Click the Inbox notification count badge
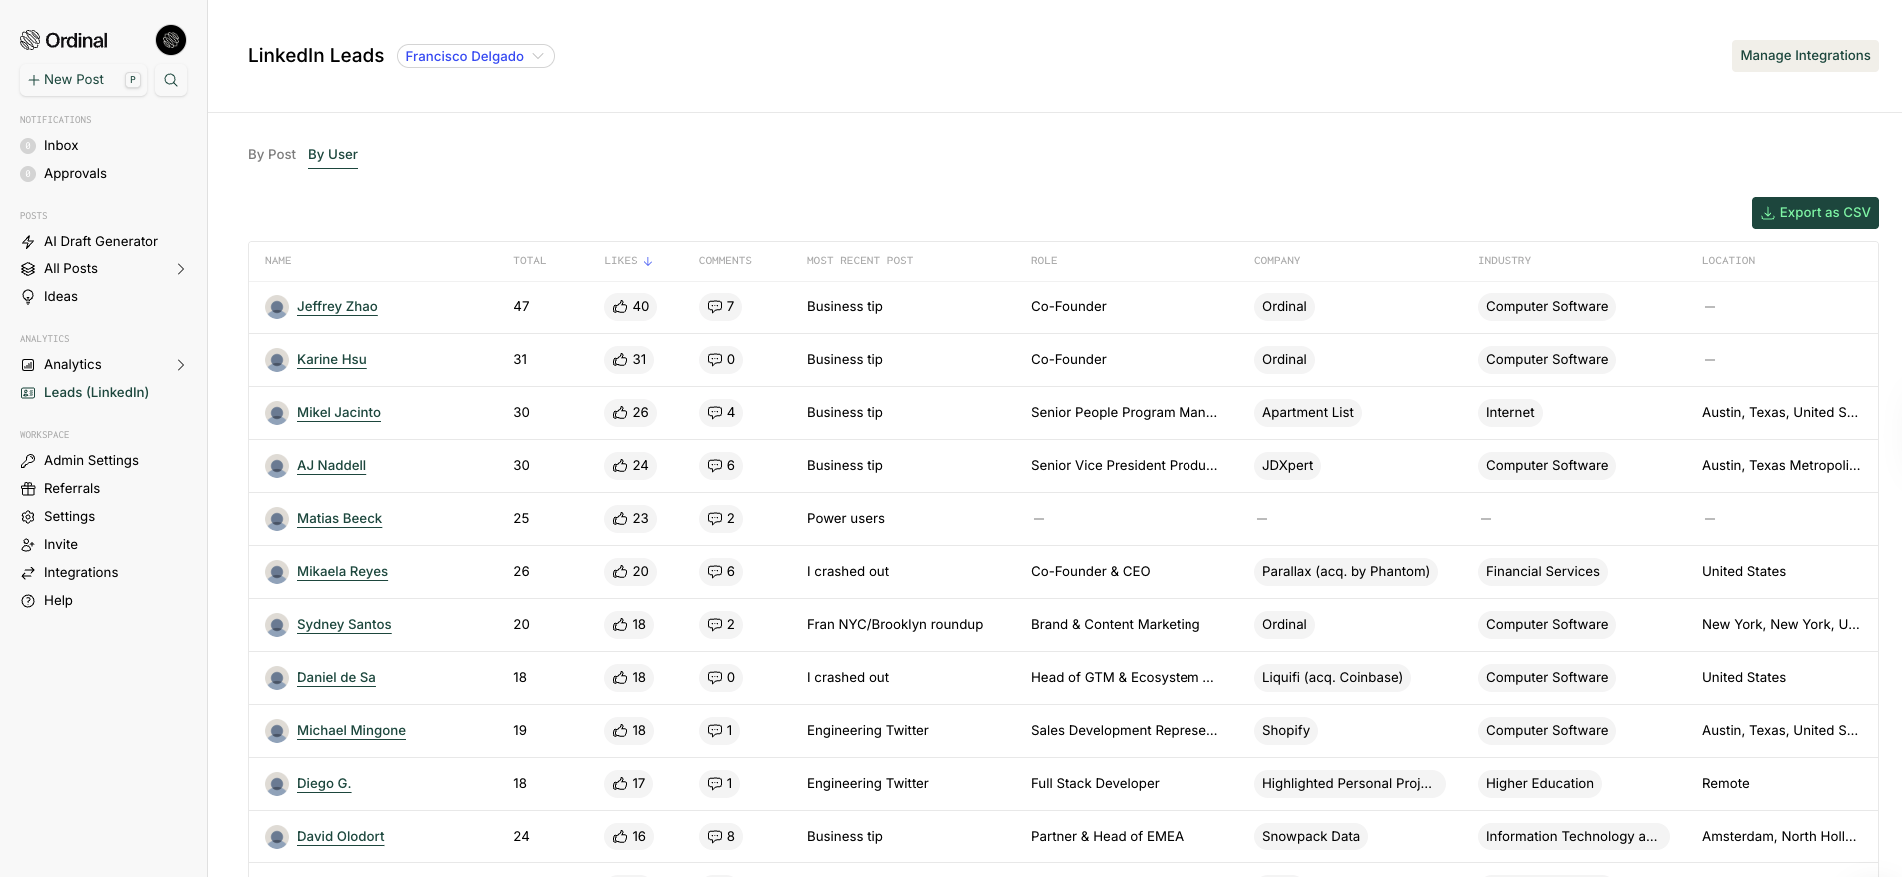This screenshot has width=1902, height=877. point(28,146)
